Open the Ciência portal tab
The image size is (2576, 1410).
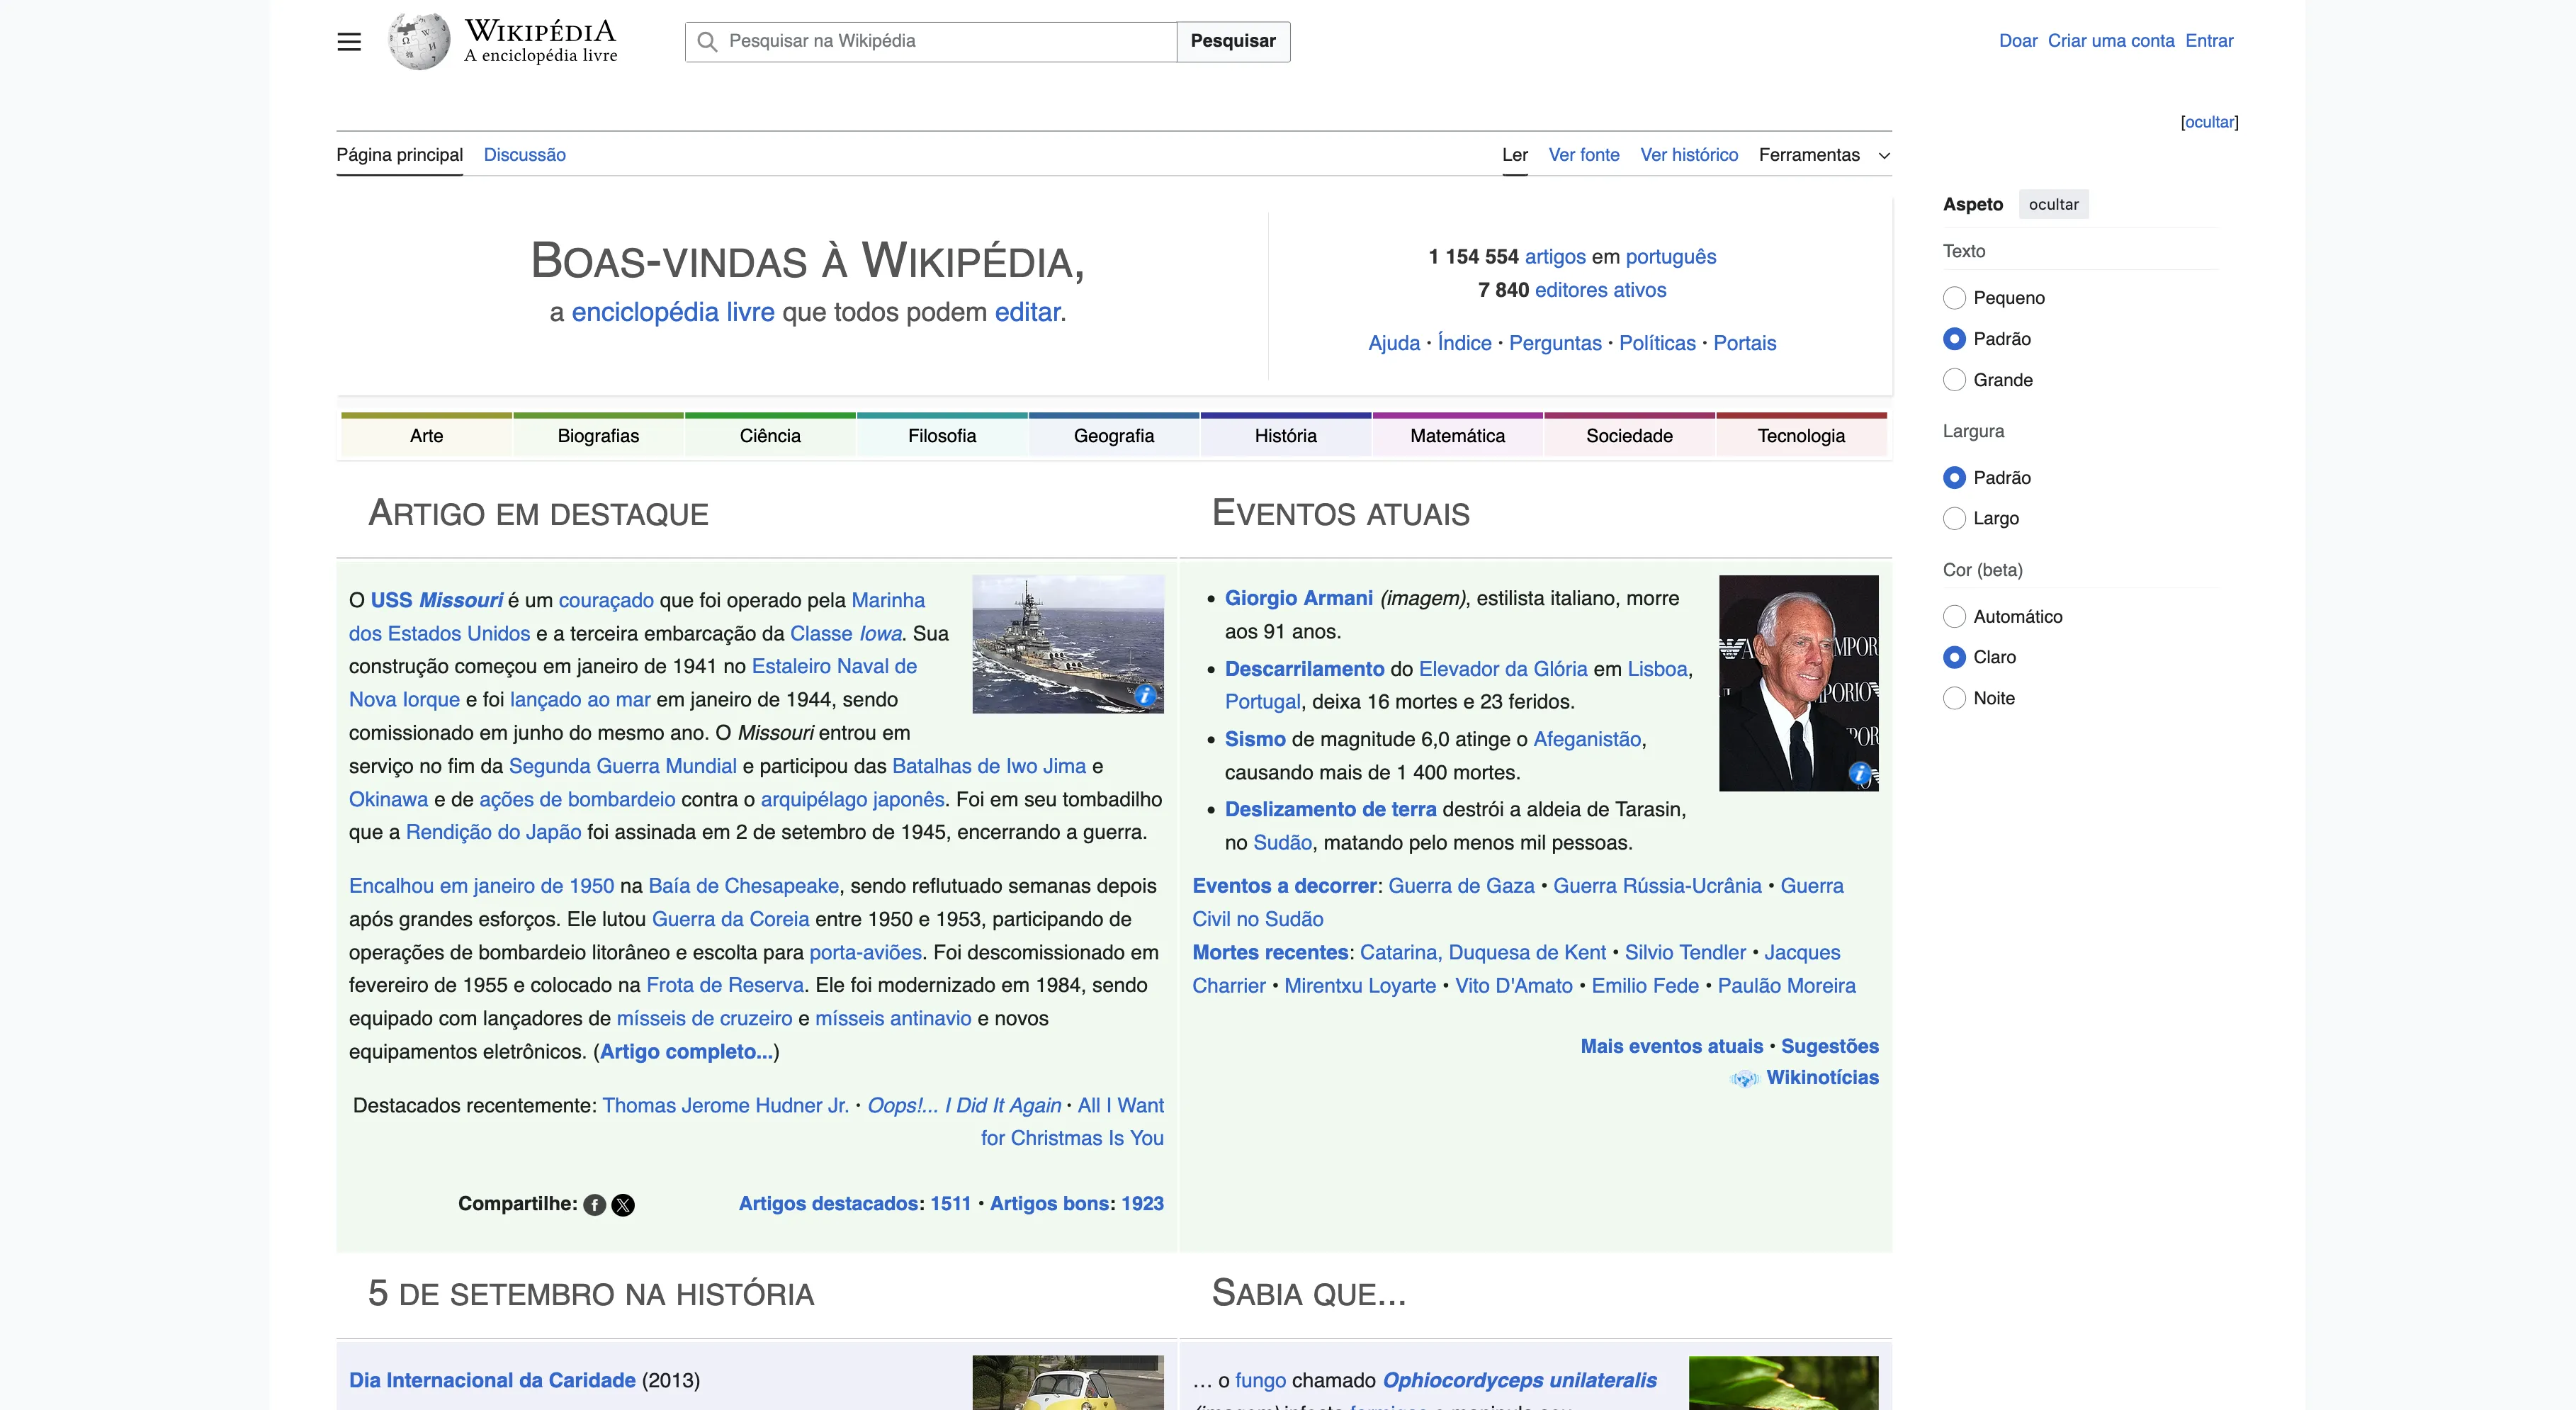770,435
